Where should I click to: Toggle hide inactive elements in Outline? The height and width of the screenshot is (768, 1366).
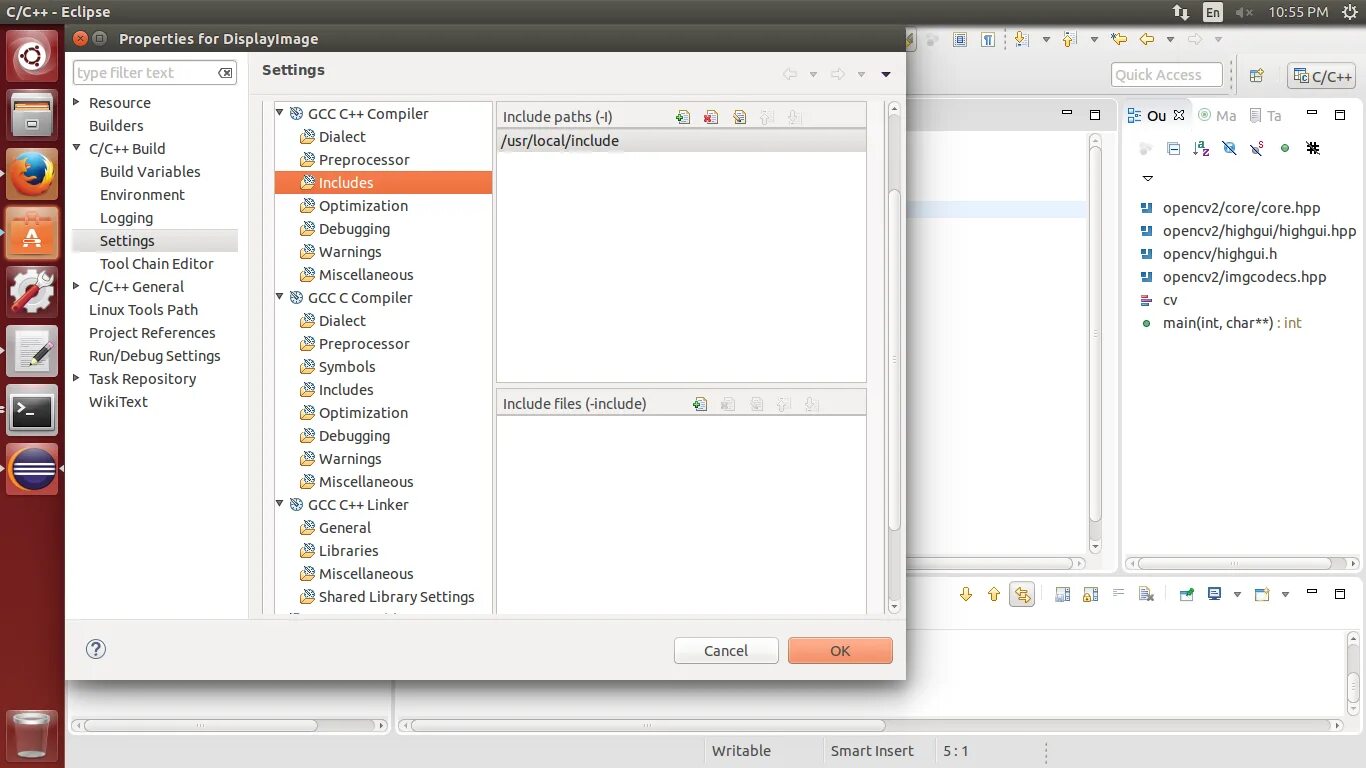1313,149
